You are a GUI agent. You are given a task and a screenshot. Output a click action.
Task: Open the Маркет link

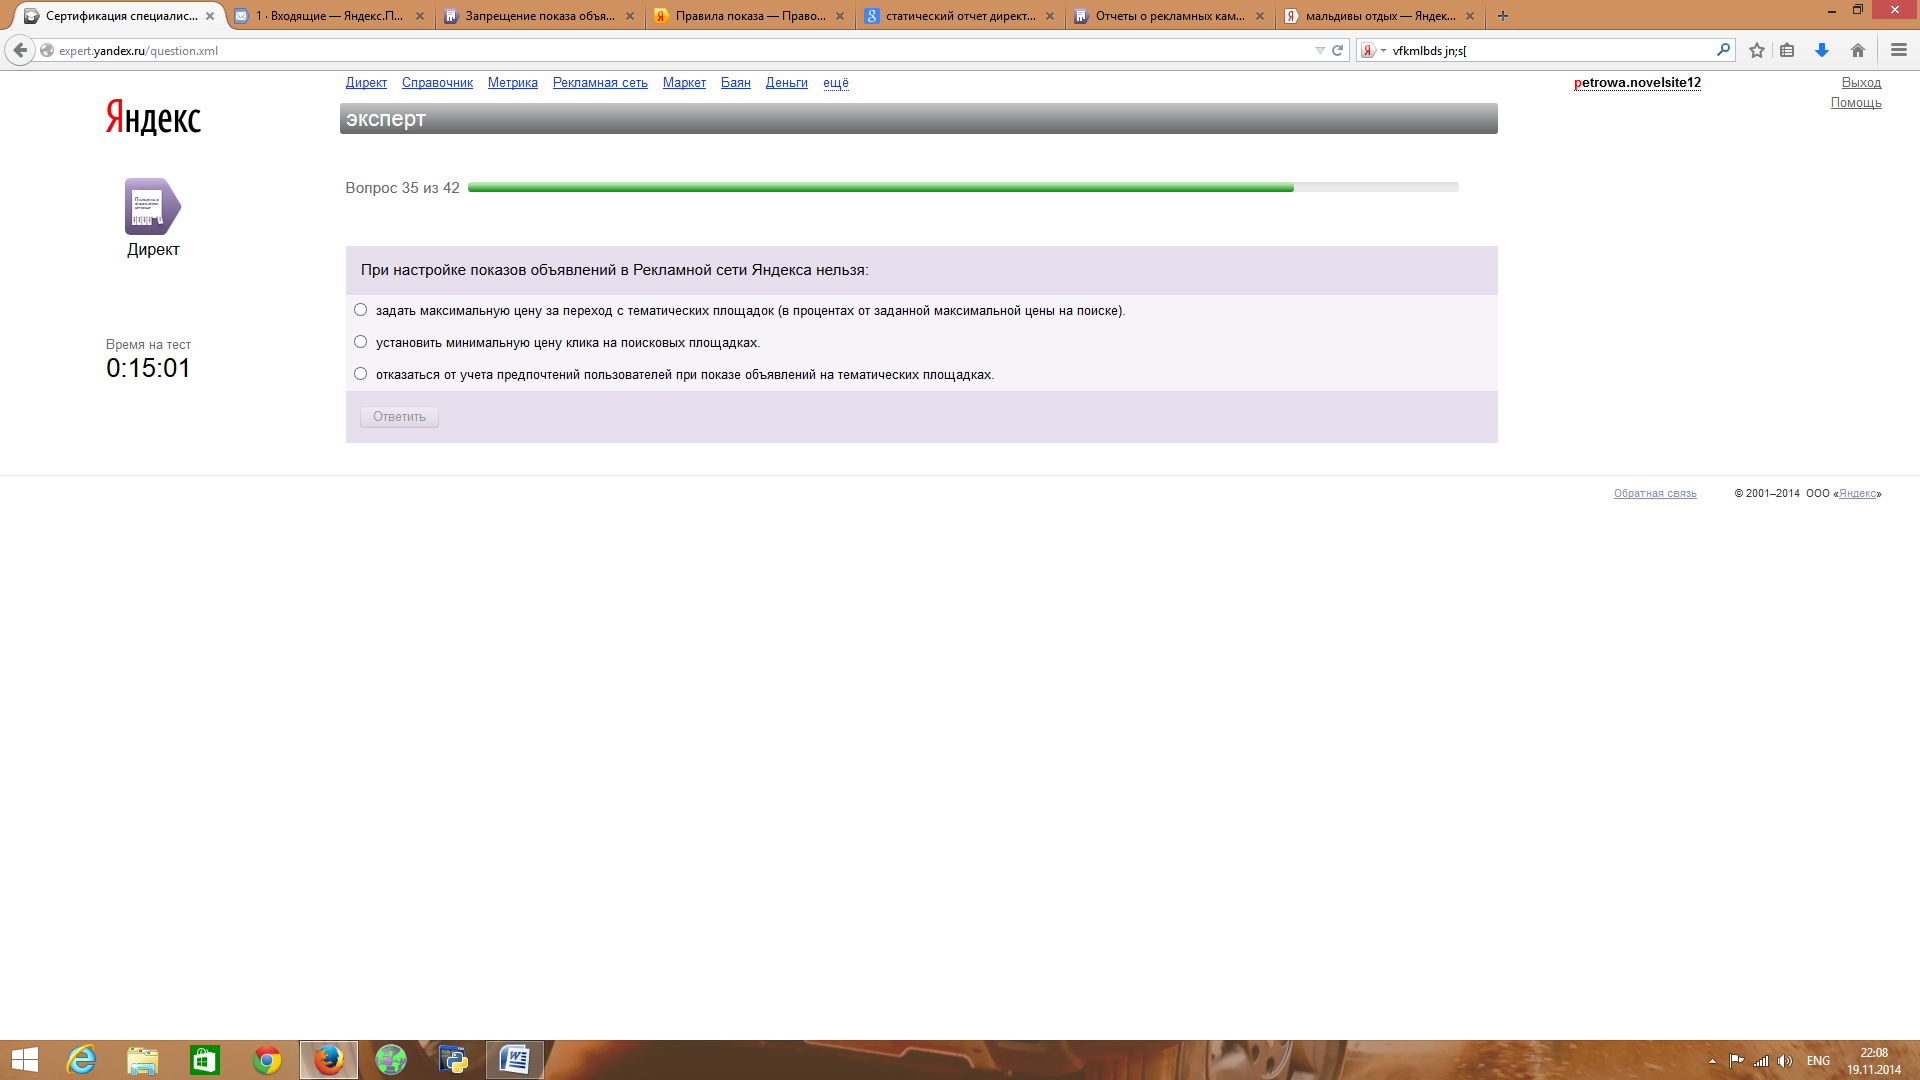point(684,83)
